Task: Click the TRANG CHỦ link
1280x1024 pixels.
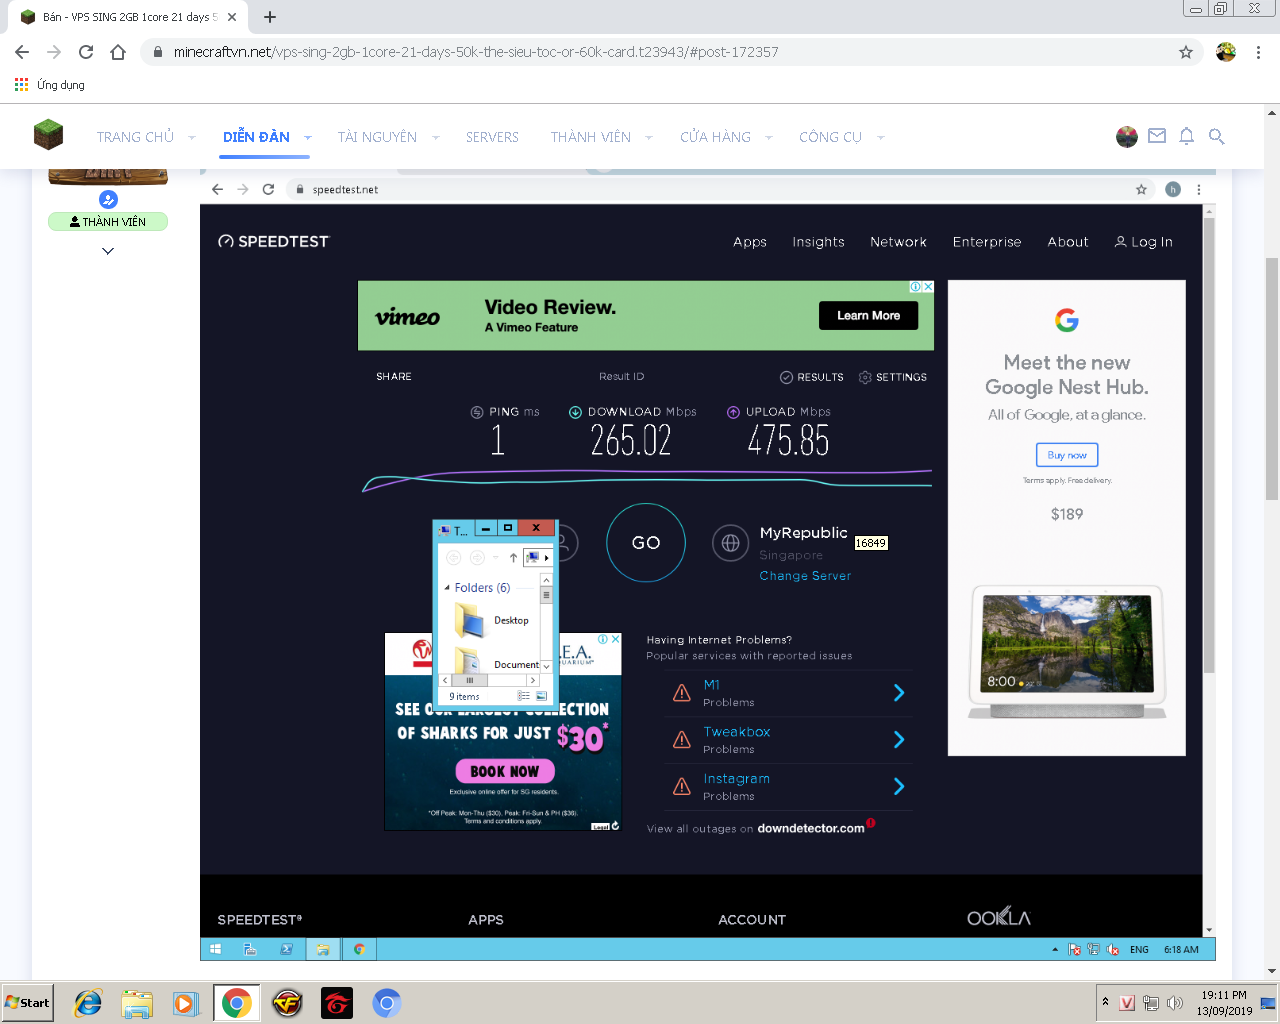Action: [135, 137]
